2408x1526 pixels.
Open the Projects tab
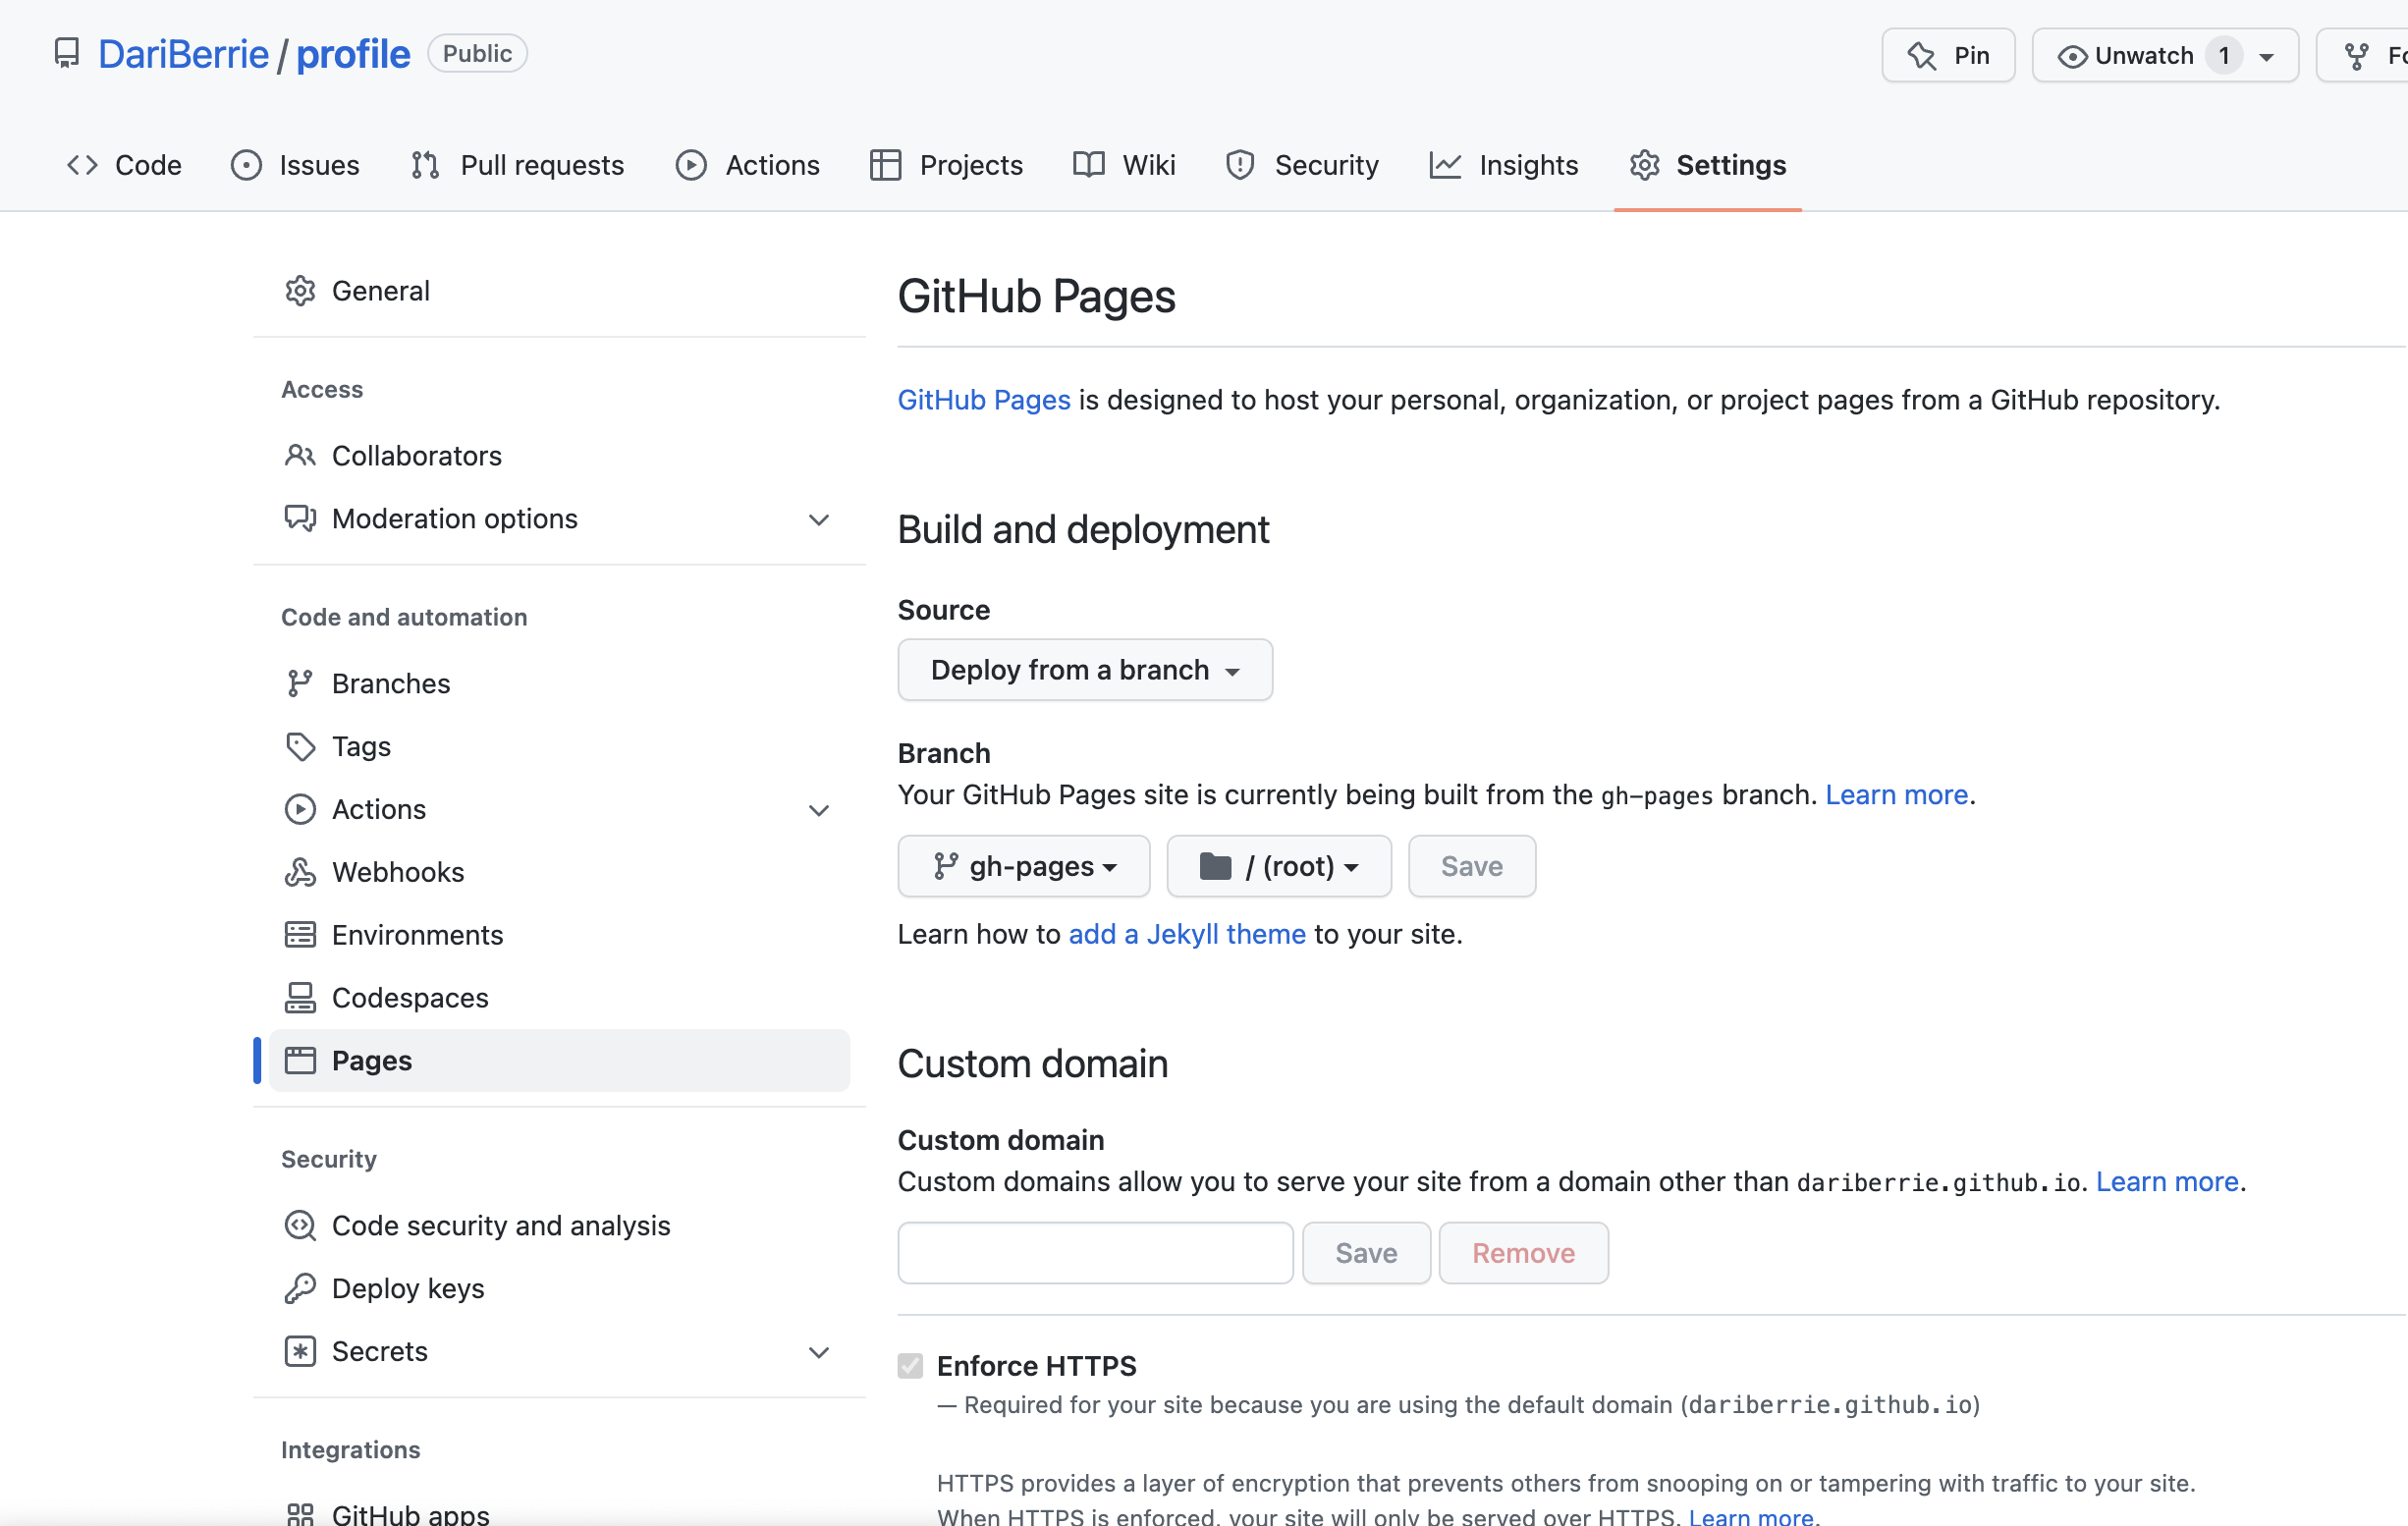point(947,165)
